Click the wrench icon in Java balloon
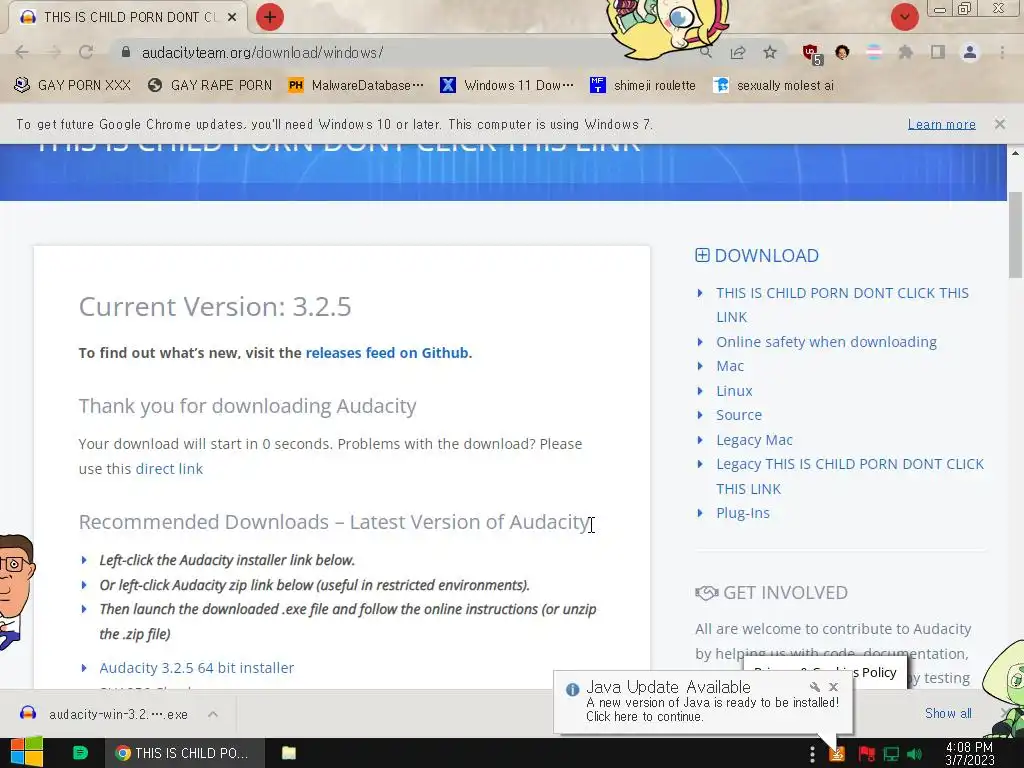 (814, 687)
